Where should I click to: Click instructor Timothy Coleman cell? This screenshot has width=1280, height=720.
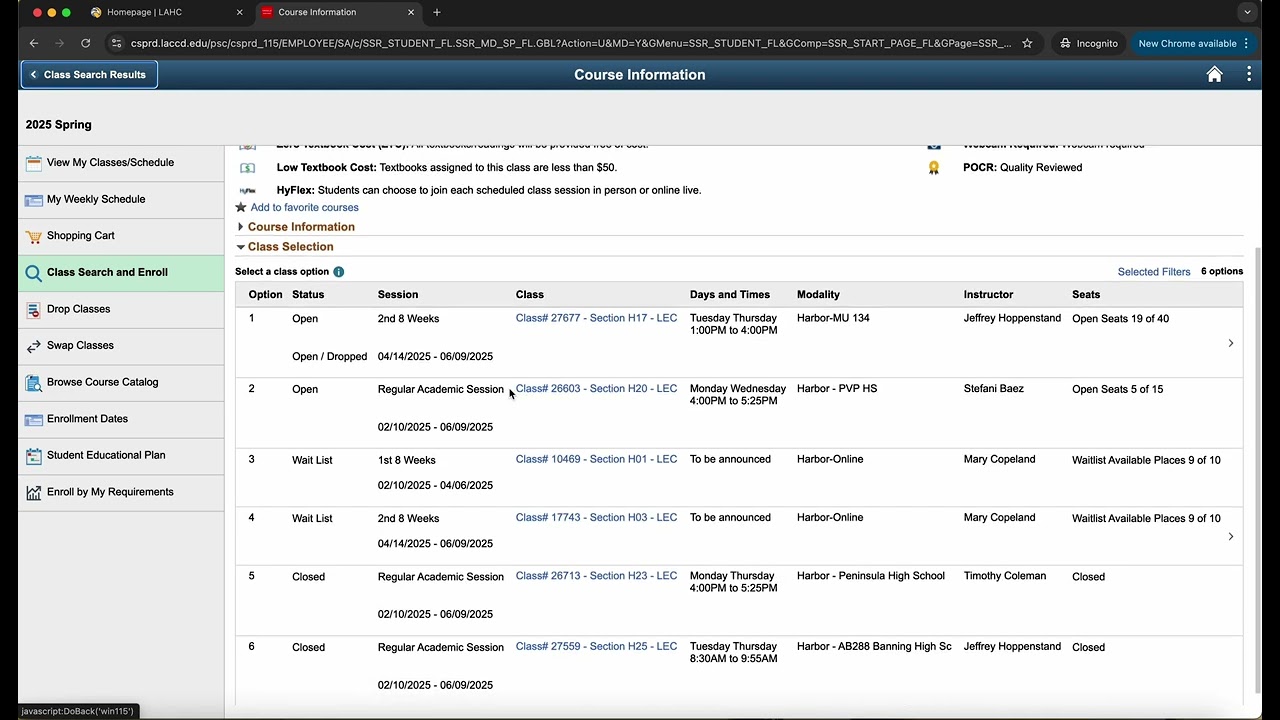coord(1005,575)
